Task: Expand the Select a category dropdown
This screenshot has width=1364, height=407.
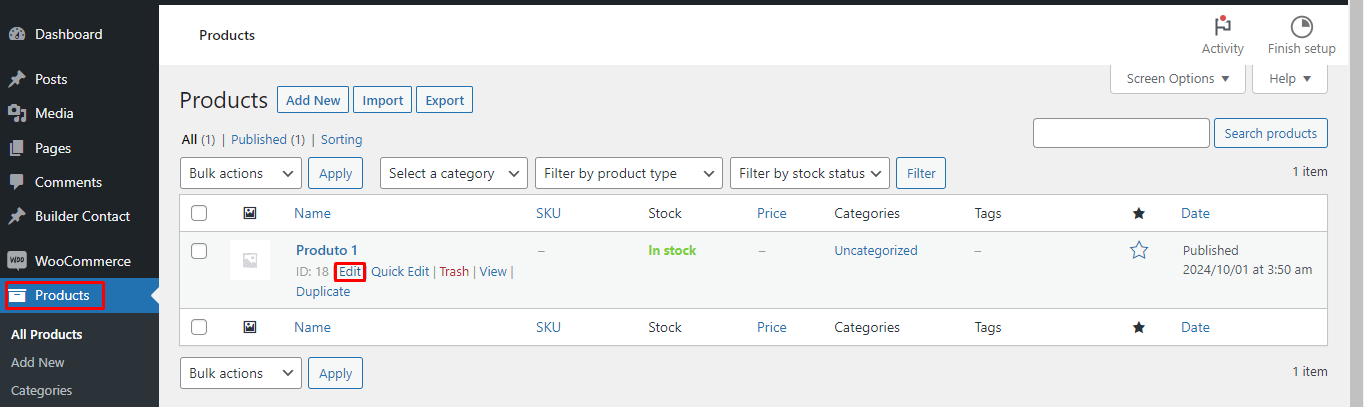Action: coord(453,173)
